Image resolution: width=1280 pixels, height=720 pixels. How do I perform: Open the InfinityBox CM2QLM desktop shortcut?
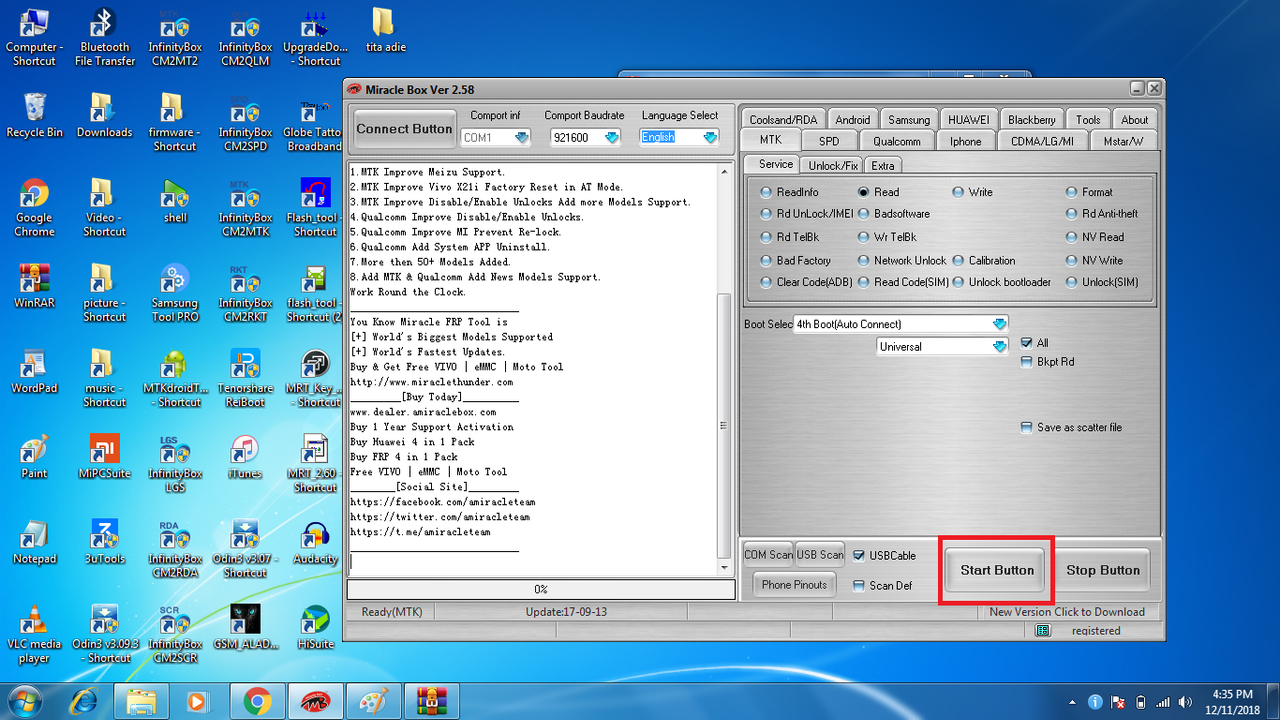click(245, 38)
